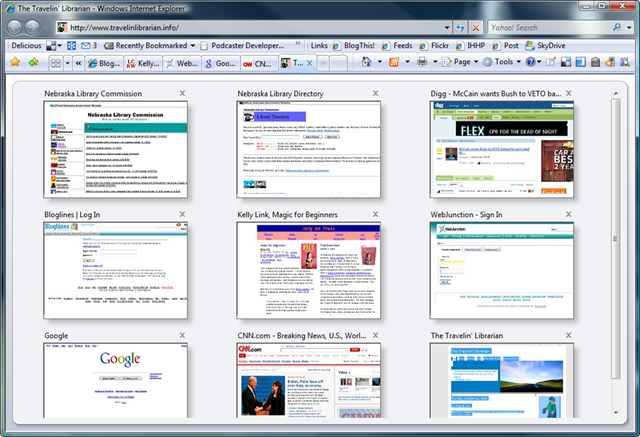Refresh the current page
Viewport: 640px width, 437px height.
460,28
